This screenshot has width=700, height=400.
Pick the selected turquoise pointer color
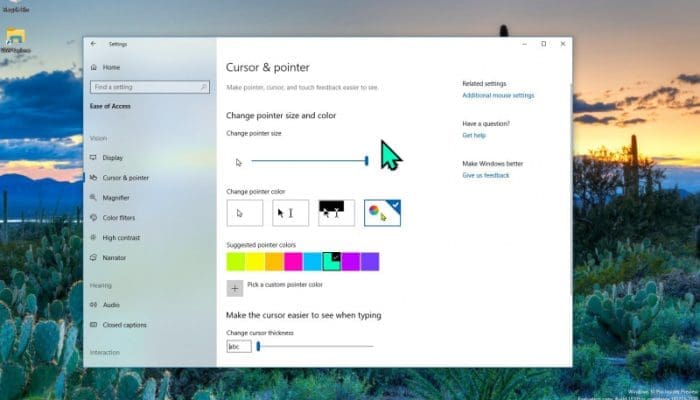pyautogui.click(x=332, y=262)
